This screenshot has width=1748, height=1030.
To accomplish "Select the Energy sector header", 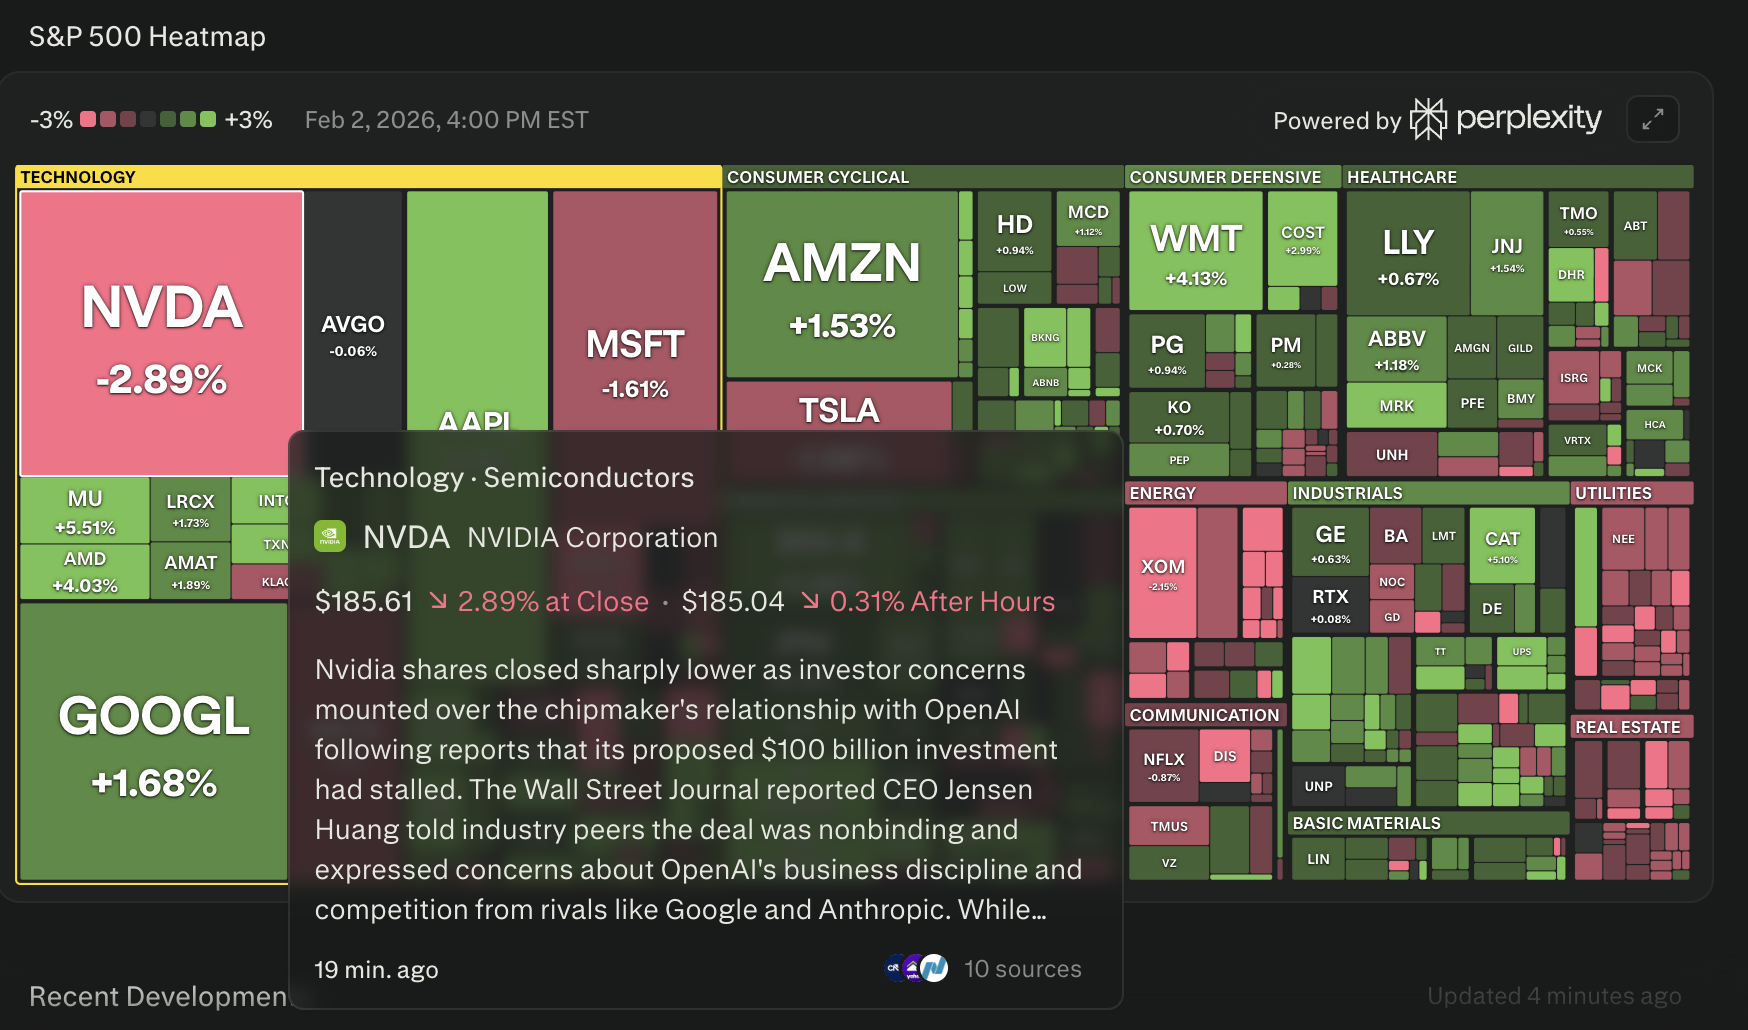I will coord(1162,493).
